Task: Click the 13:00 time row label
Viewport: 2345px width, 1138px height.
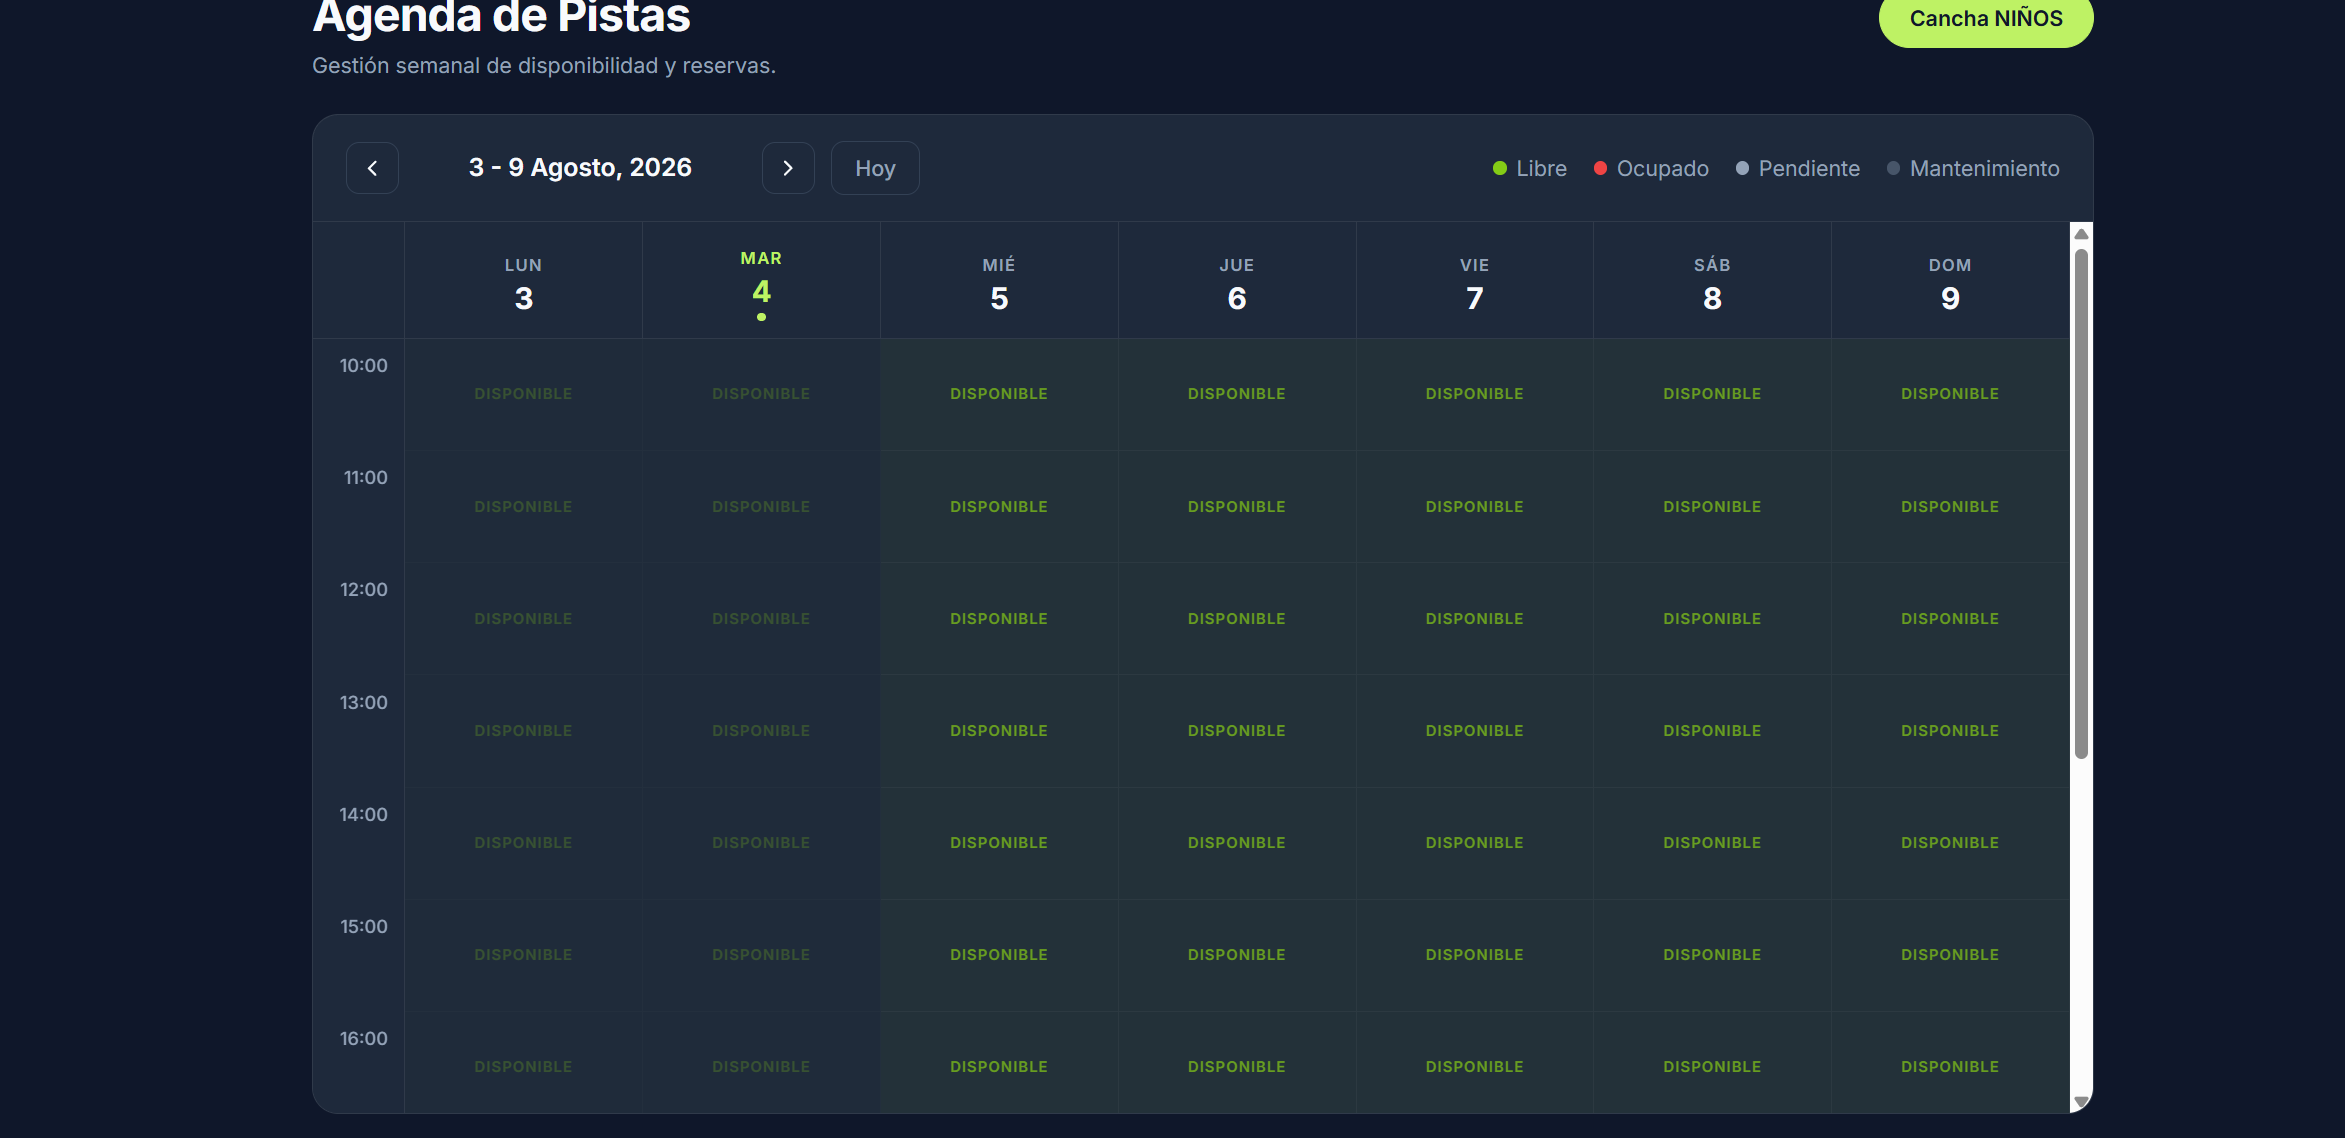Action: (x=363, y=703)
